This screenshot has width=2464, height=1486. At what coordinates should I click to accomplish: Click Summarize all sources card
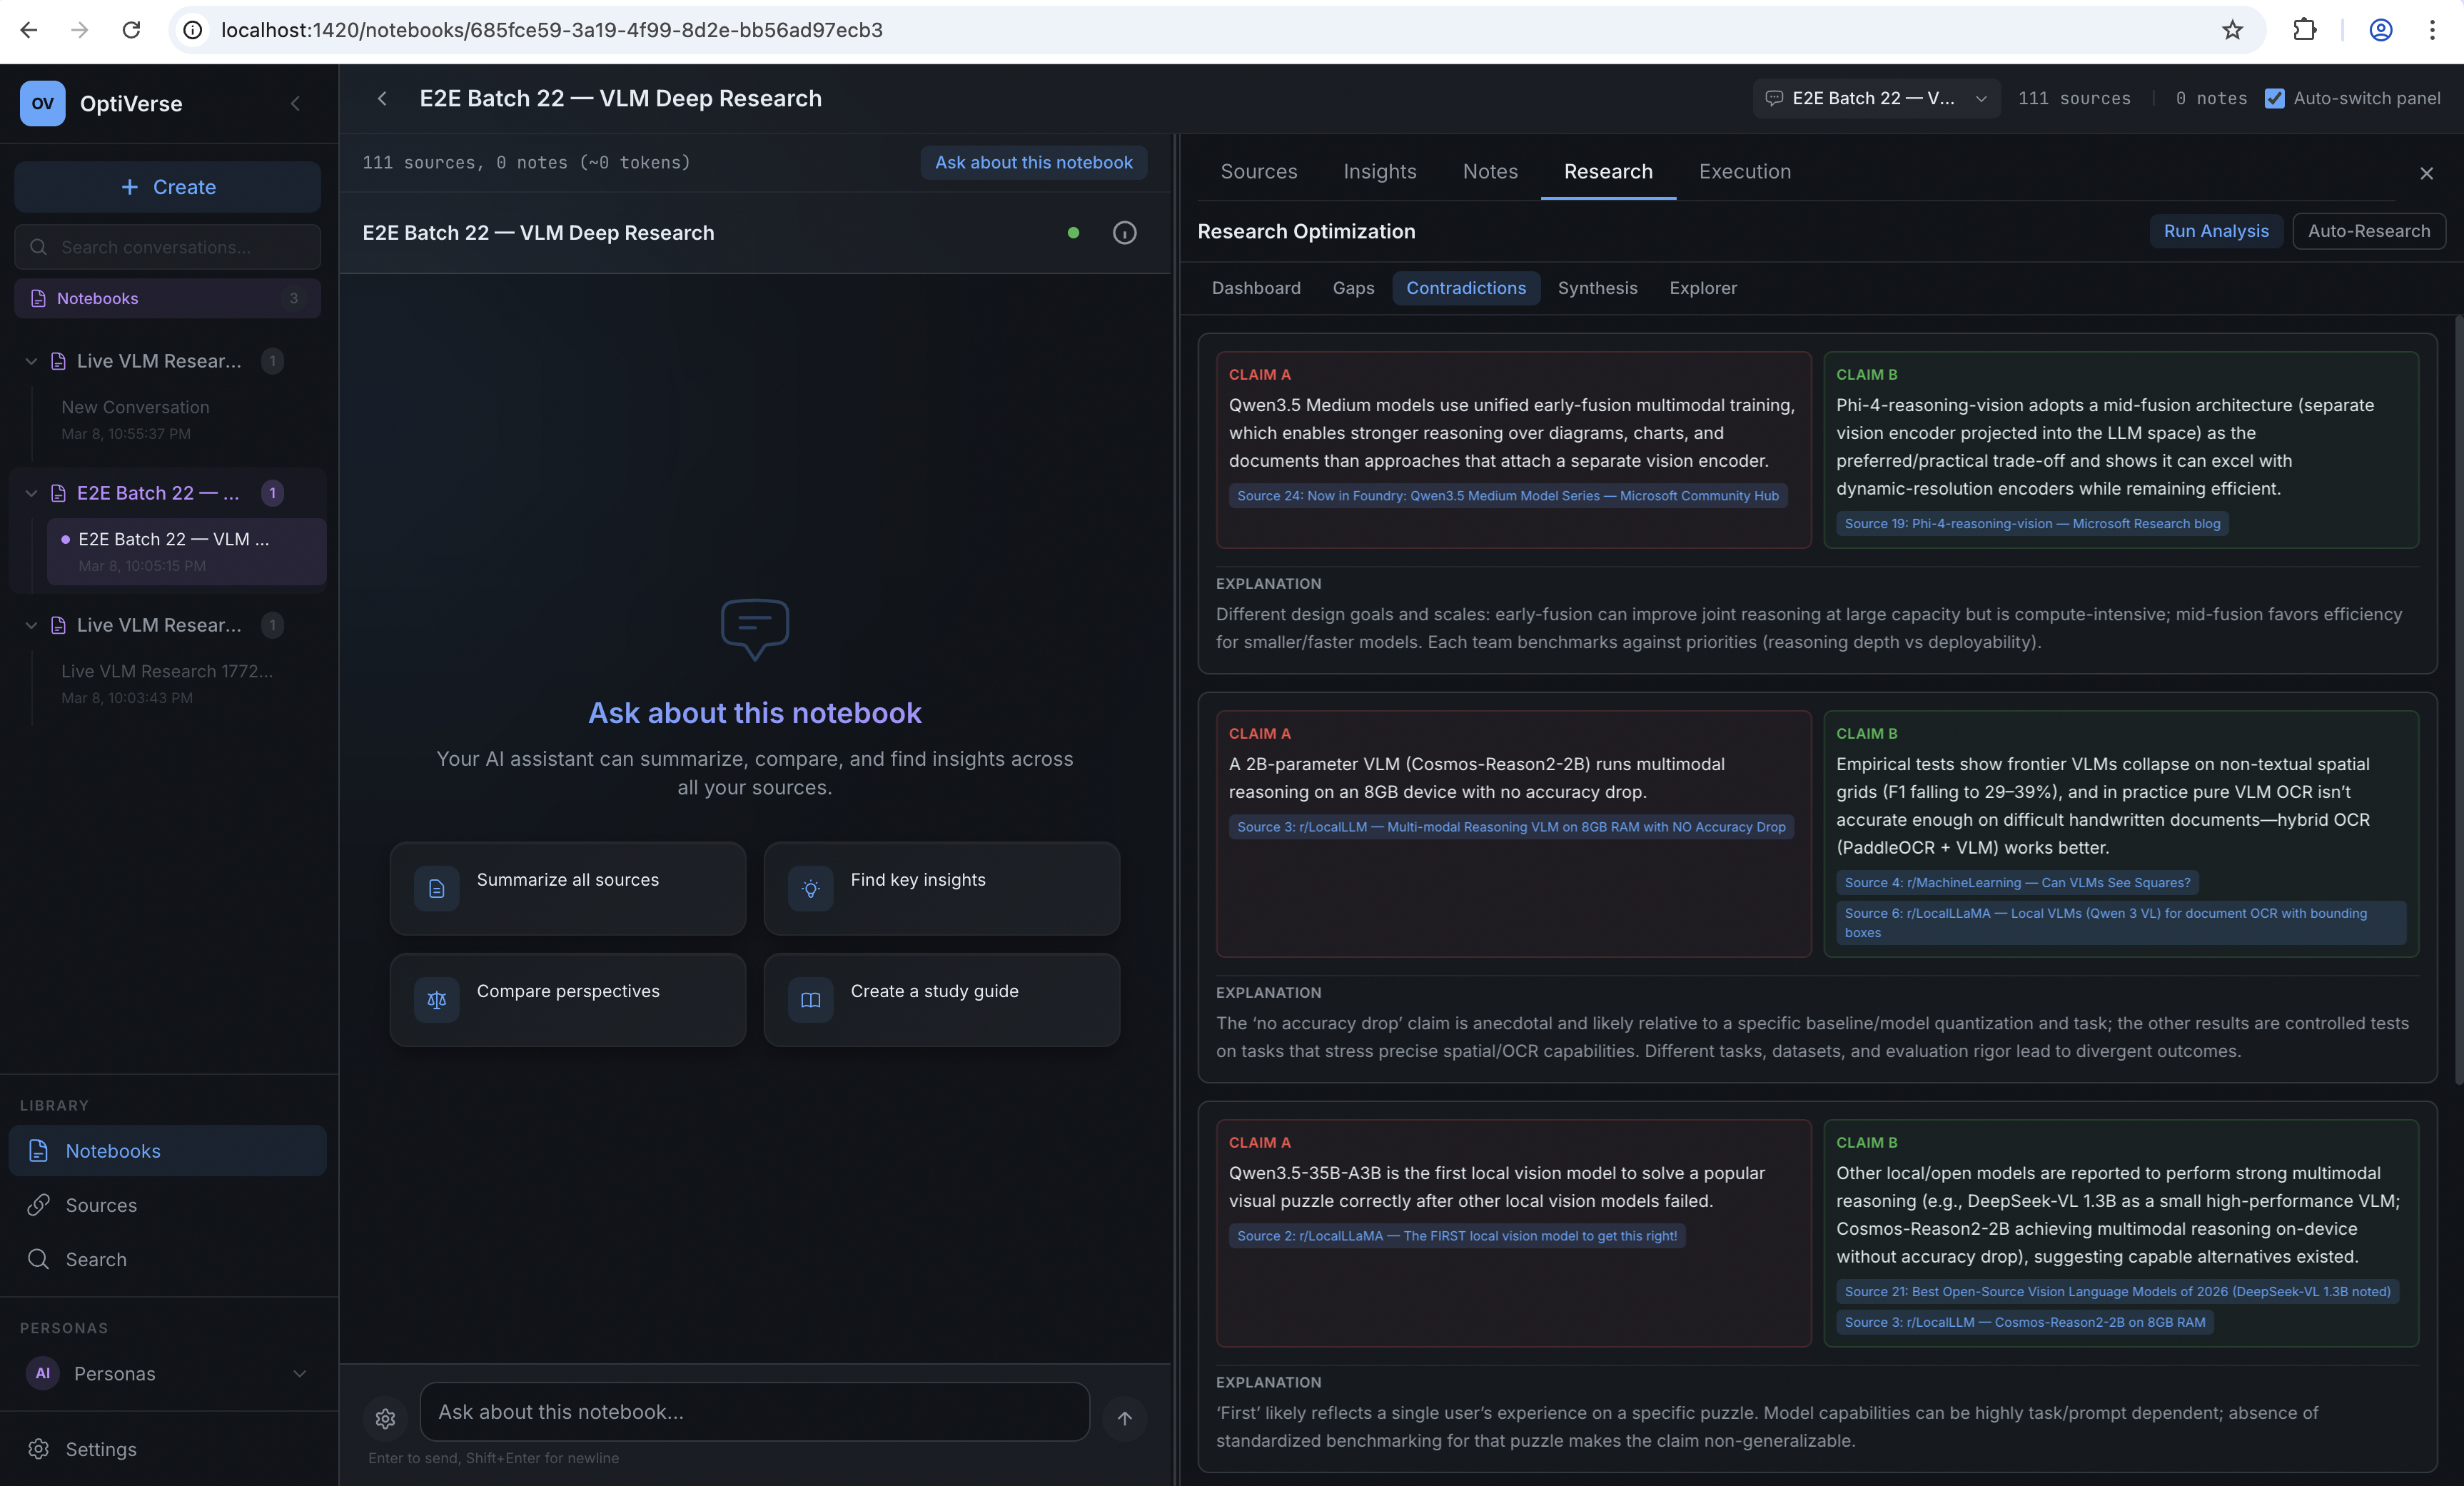click(568, 888)
